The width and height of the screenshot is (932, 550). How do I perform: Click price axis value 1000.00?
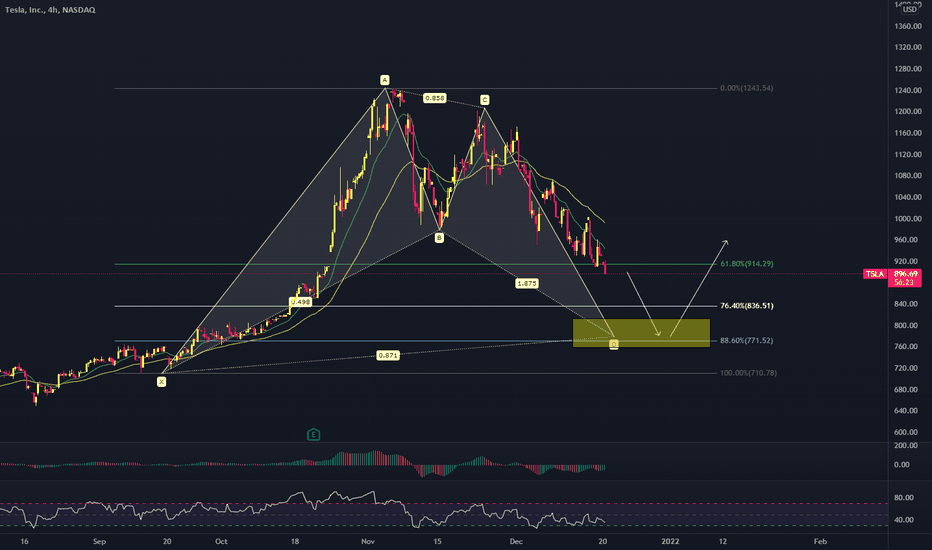[x=908, y=218]
